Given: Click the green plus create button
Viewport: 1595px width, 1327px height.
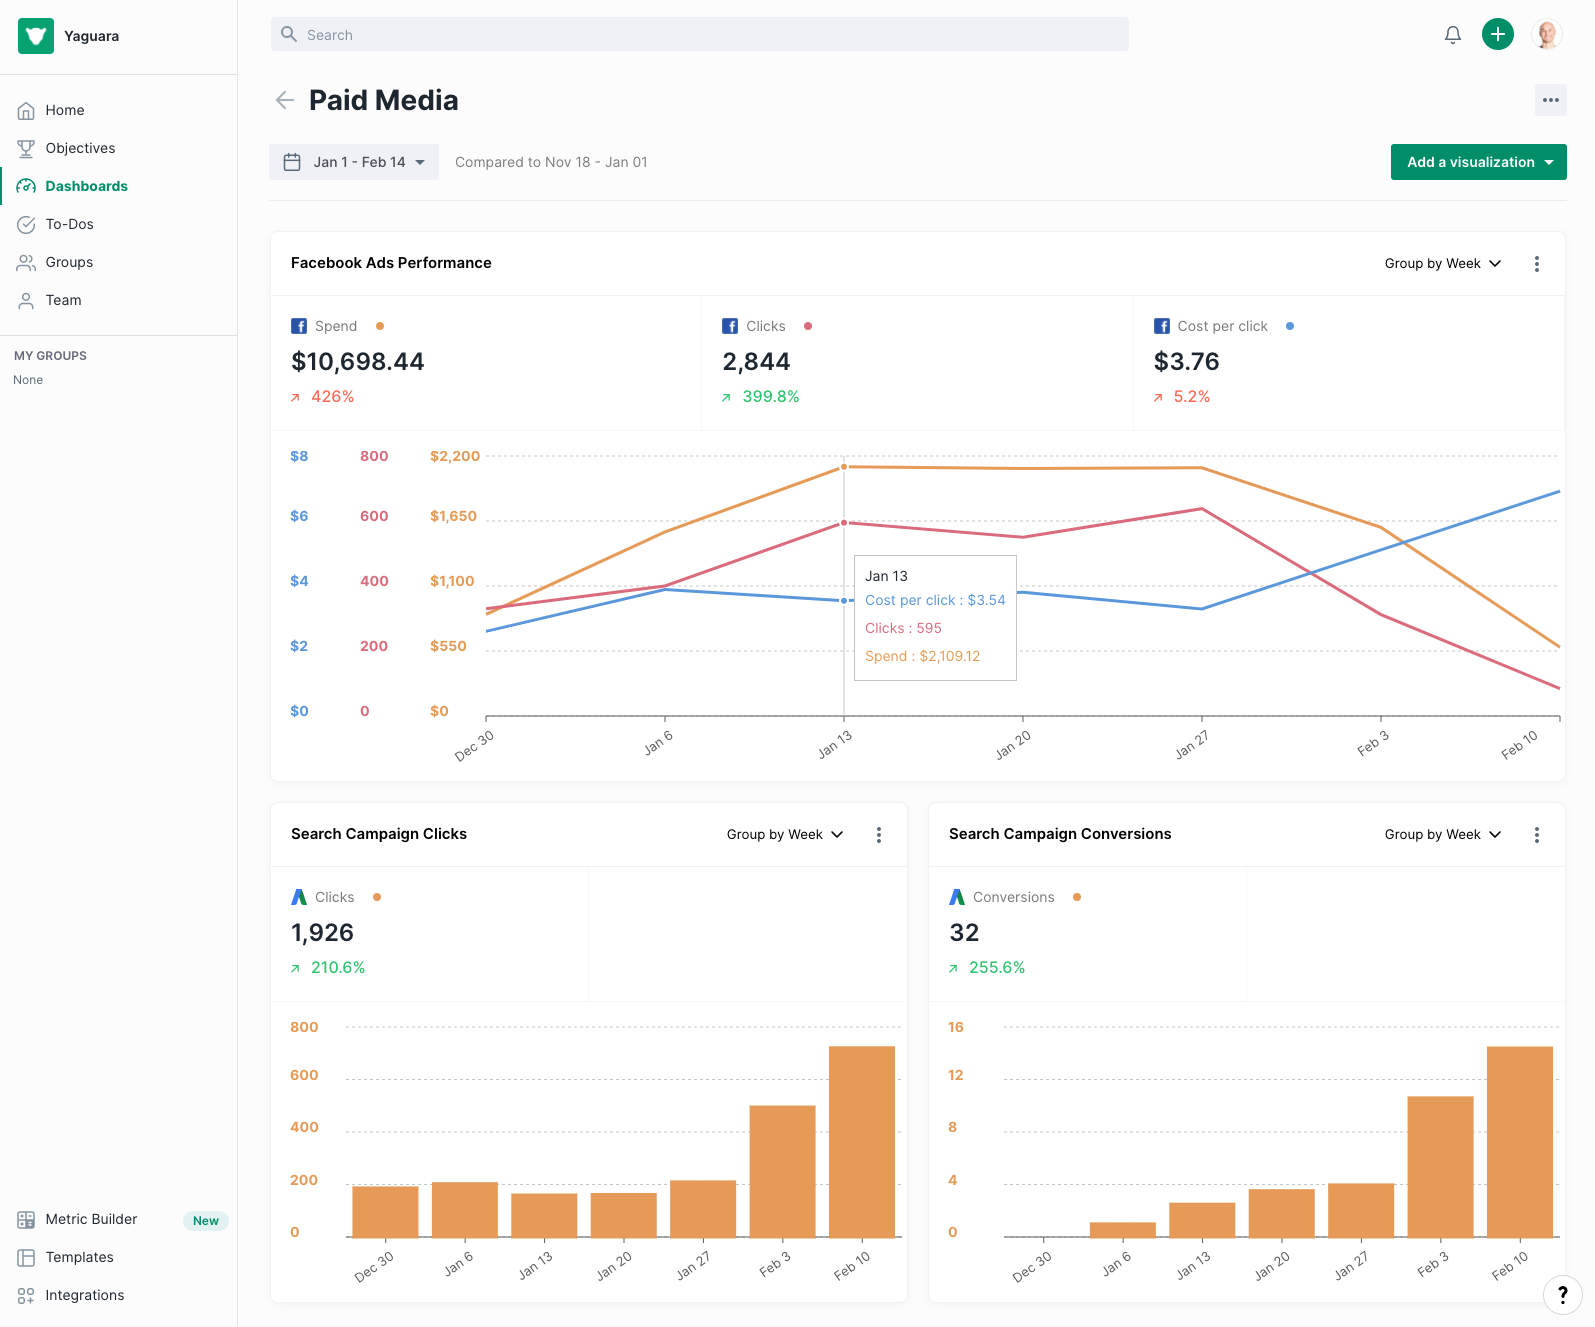Looking at the screenshot, I should (1498, 34).
